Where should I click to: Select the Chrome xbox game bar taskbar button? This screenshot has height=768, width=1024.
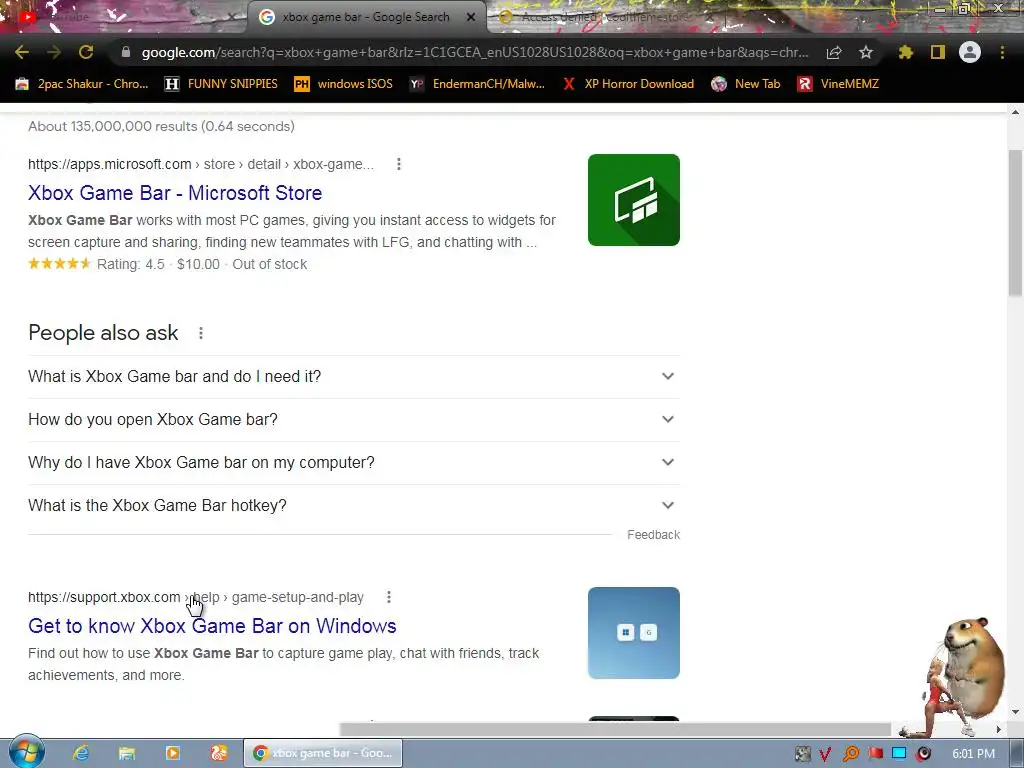click(x=323, y=753)
